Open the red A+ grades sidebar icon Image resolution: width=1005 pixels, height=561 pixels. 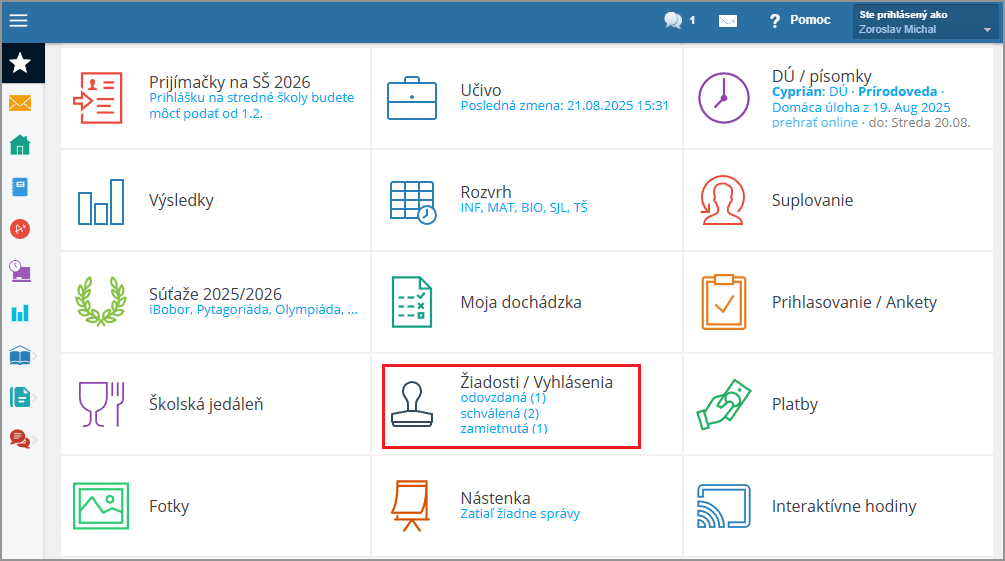tap(20, 228)
